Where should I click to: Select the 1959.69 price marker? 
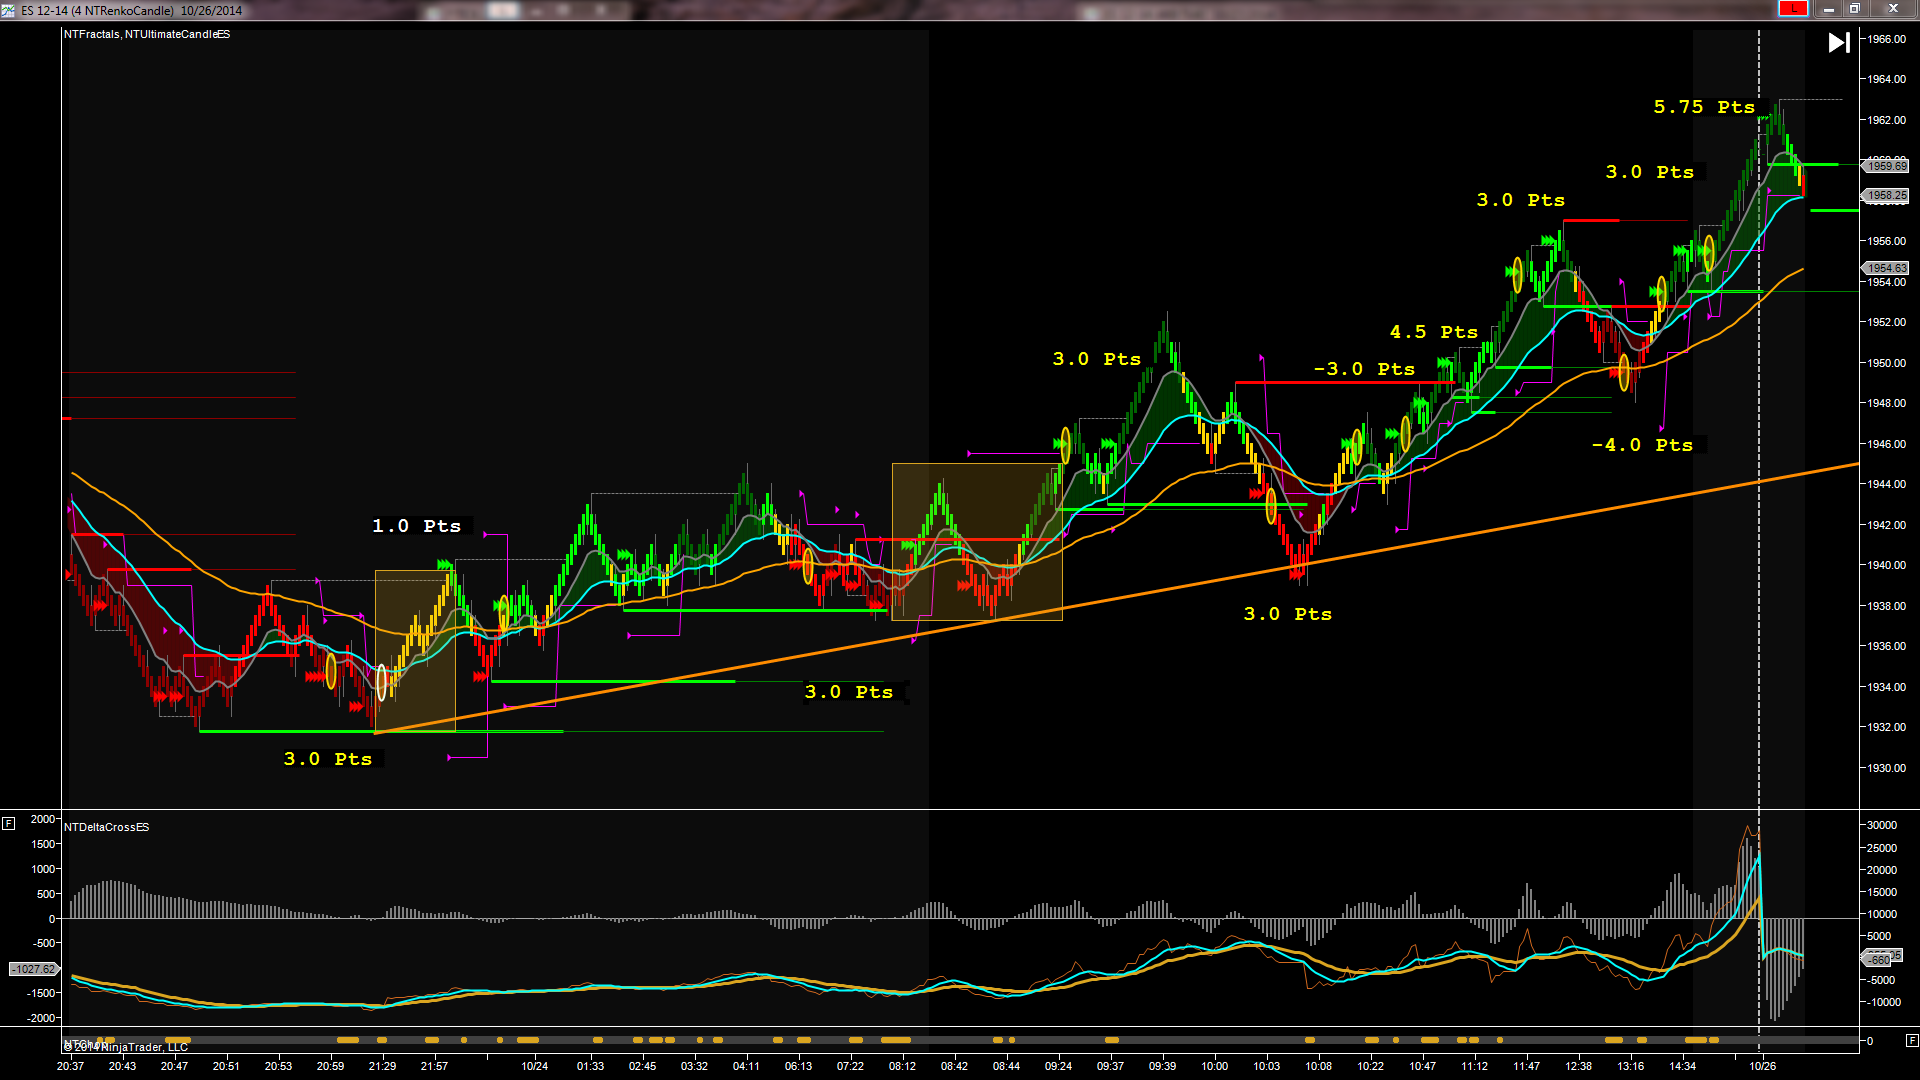coord(1885,166)
